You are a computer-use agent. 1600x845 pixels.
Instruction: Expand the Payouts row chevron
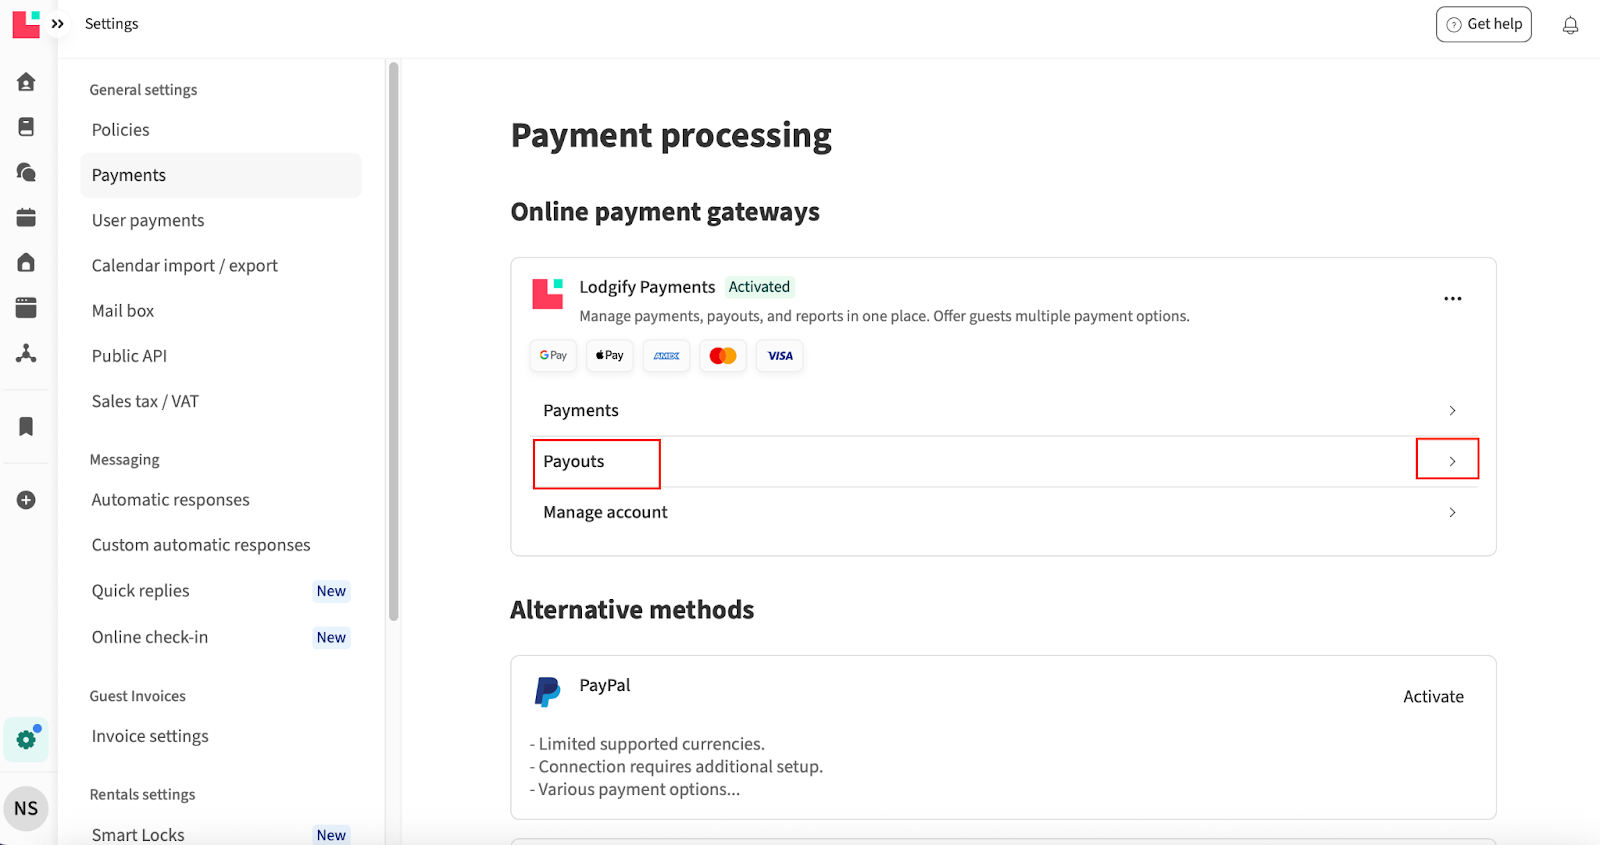pyautogui.click(x=1452, y=461)
